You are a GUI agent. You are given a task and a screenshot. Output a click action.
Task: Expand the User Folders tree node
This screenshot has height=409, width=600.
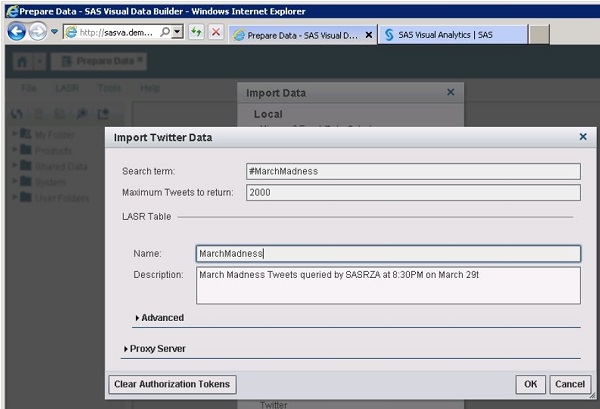coord(15,197)
